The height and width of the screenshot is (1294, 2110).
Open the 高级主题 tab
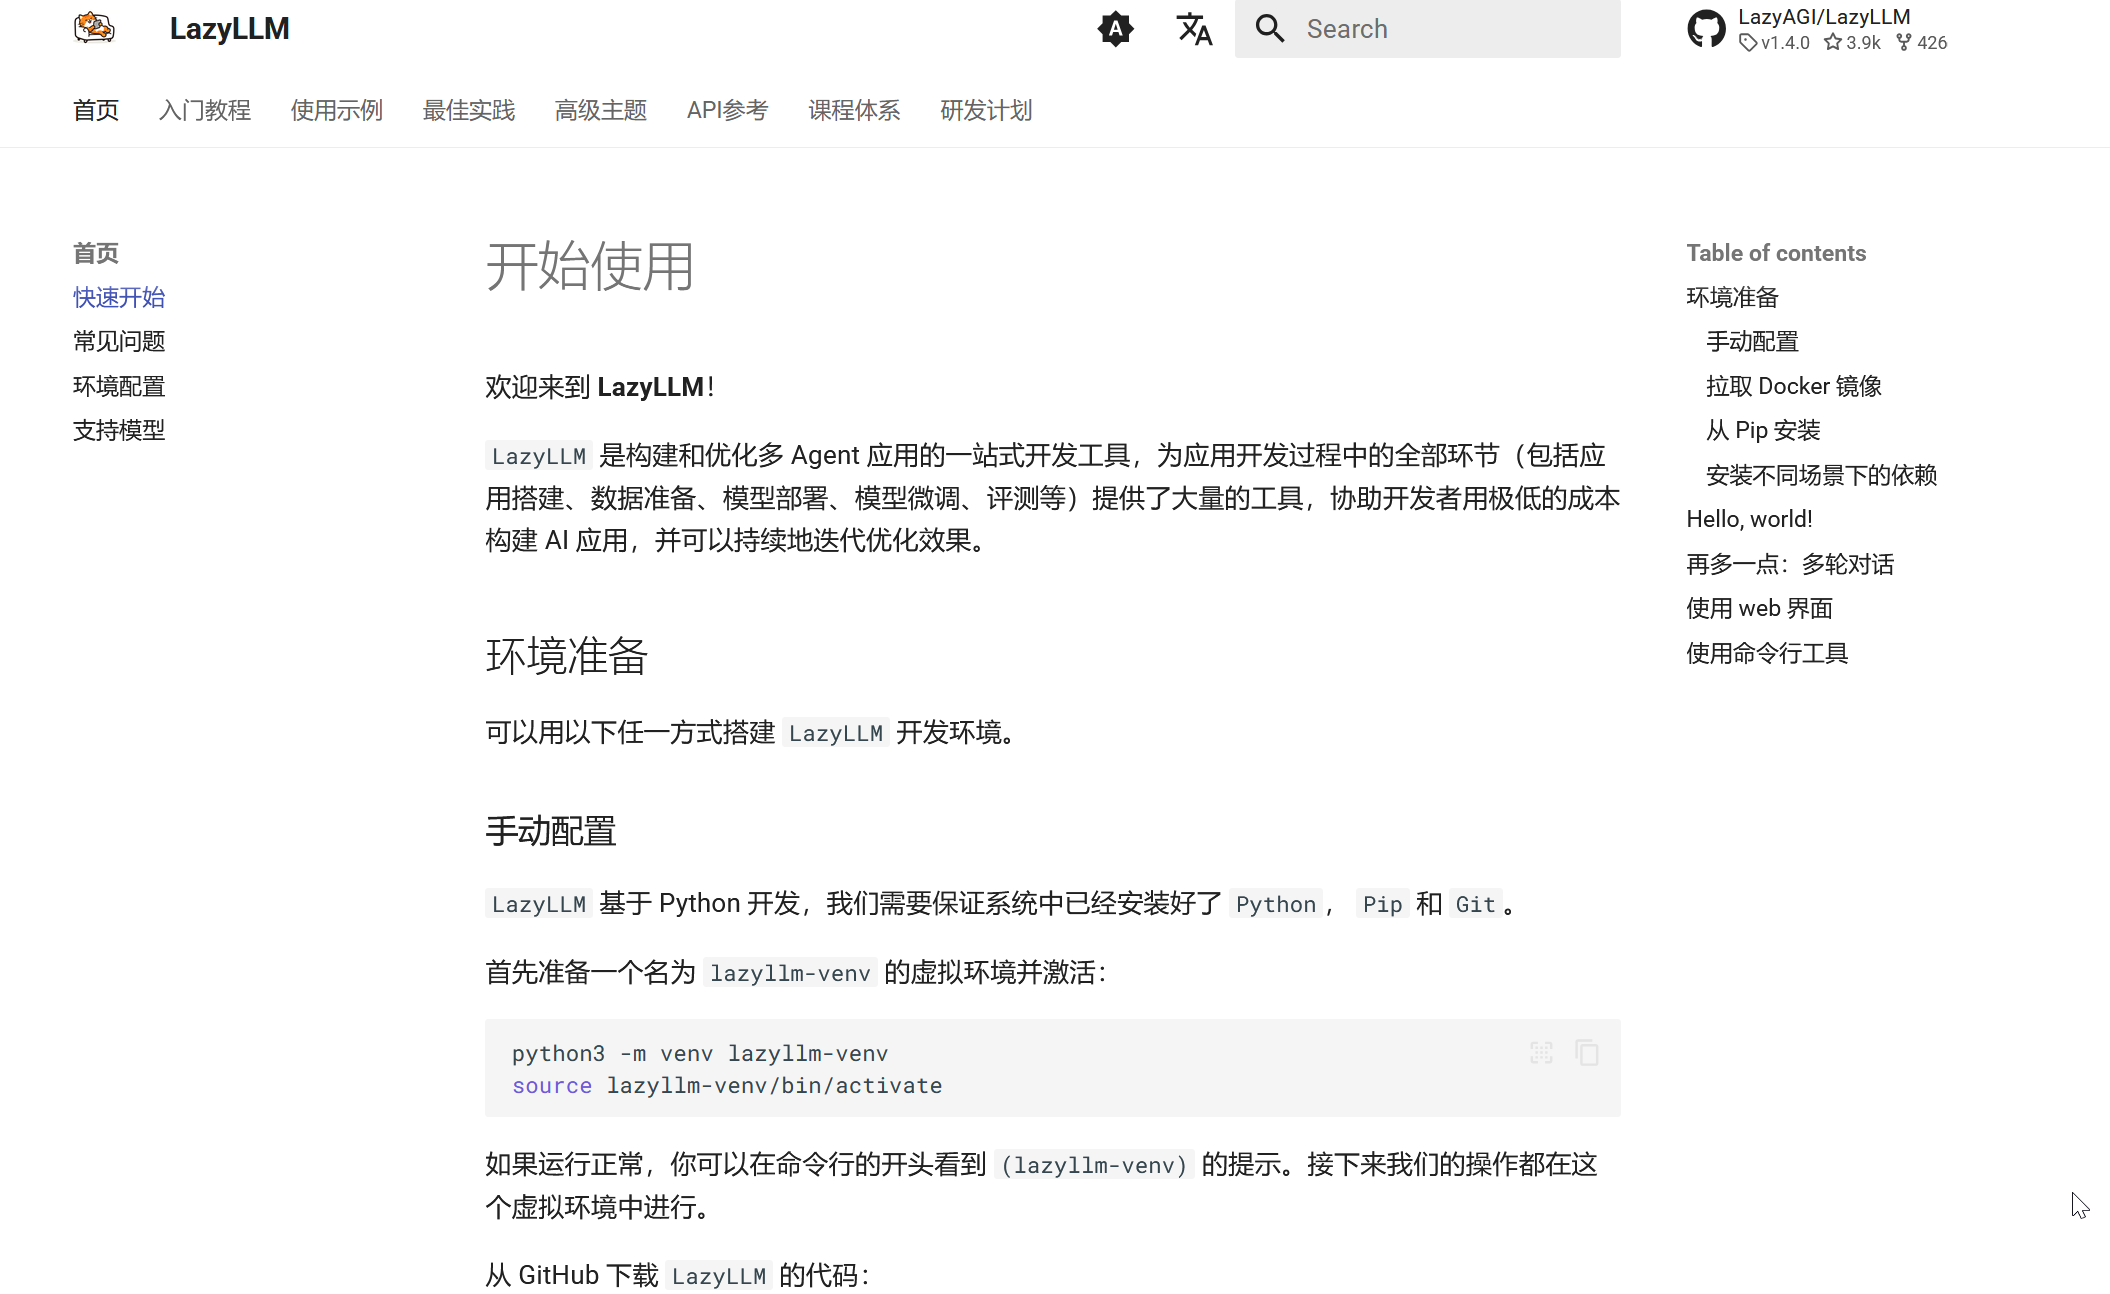[x=601, y=110]
